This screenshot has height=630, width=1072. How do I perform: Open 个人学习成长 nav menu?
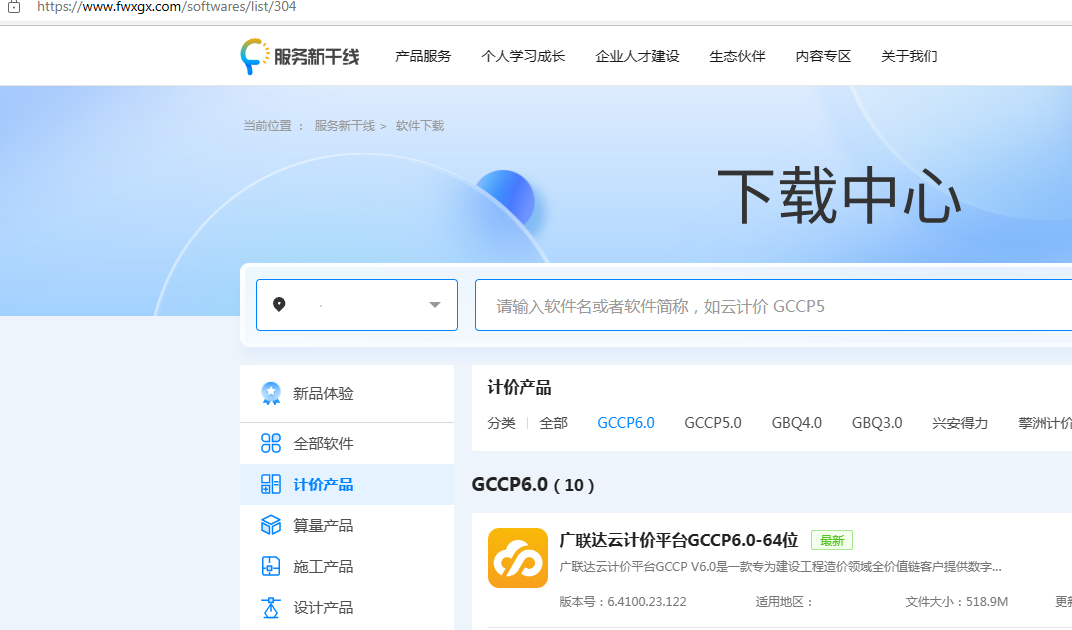(x=523, y=56)
